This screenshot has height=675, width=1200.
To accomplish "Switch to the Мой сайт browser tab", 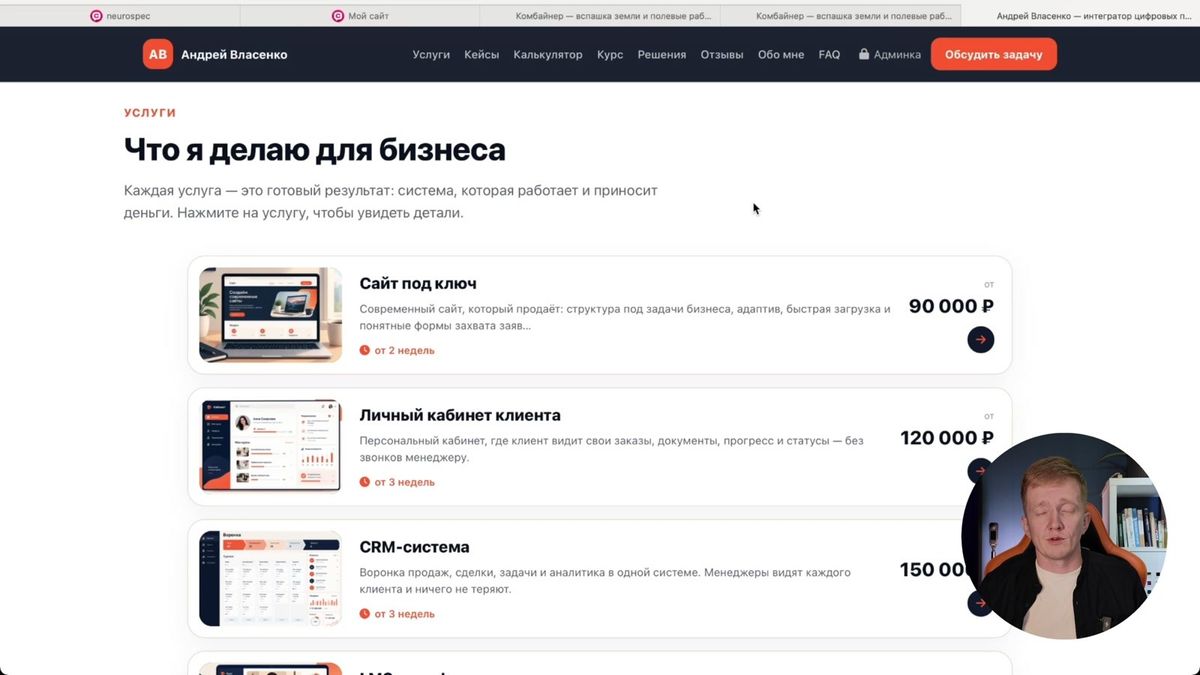I will 360,16.
